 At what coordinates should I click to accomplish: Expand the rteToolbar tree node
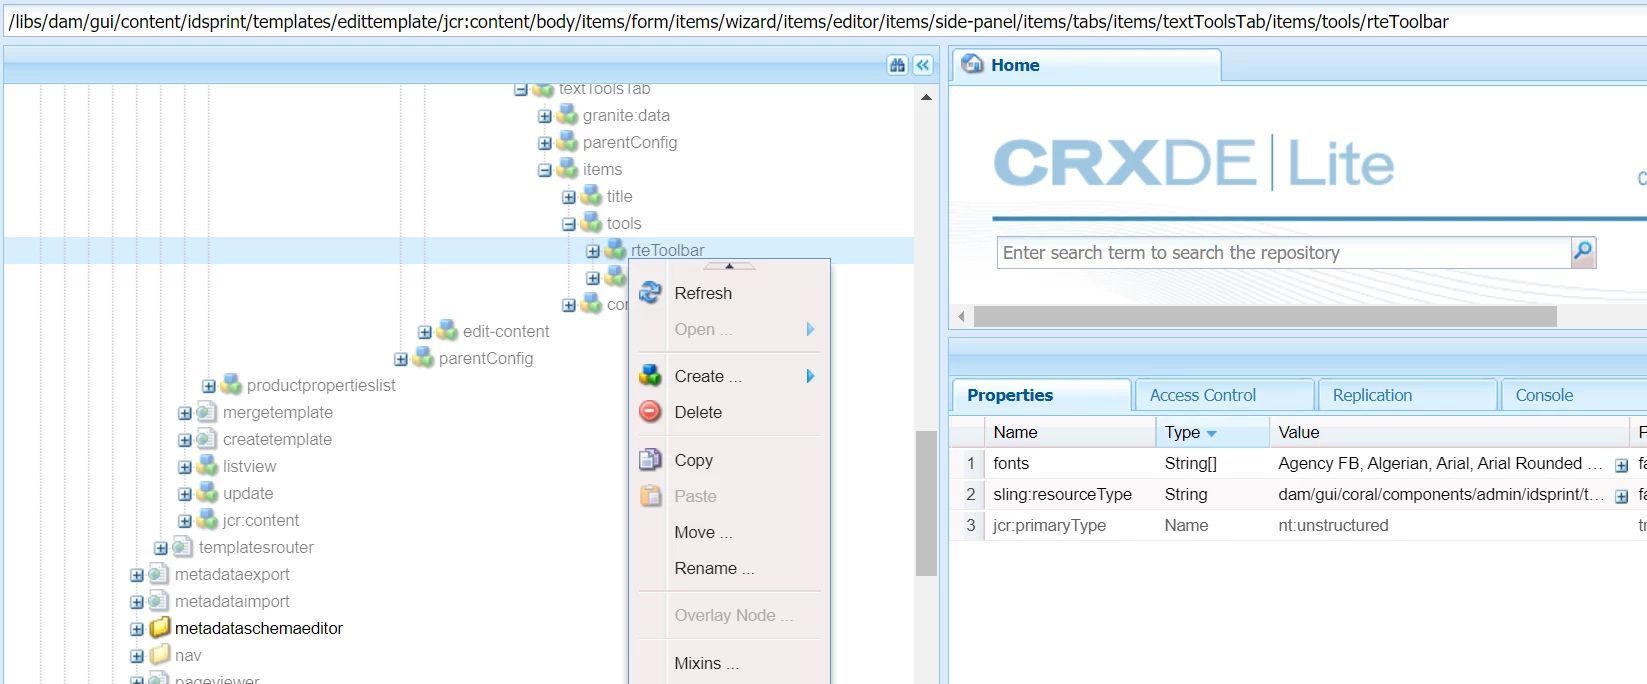click(593, 251)
